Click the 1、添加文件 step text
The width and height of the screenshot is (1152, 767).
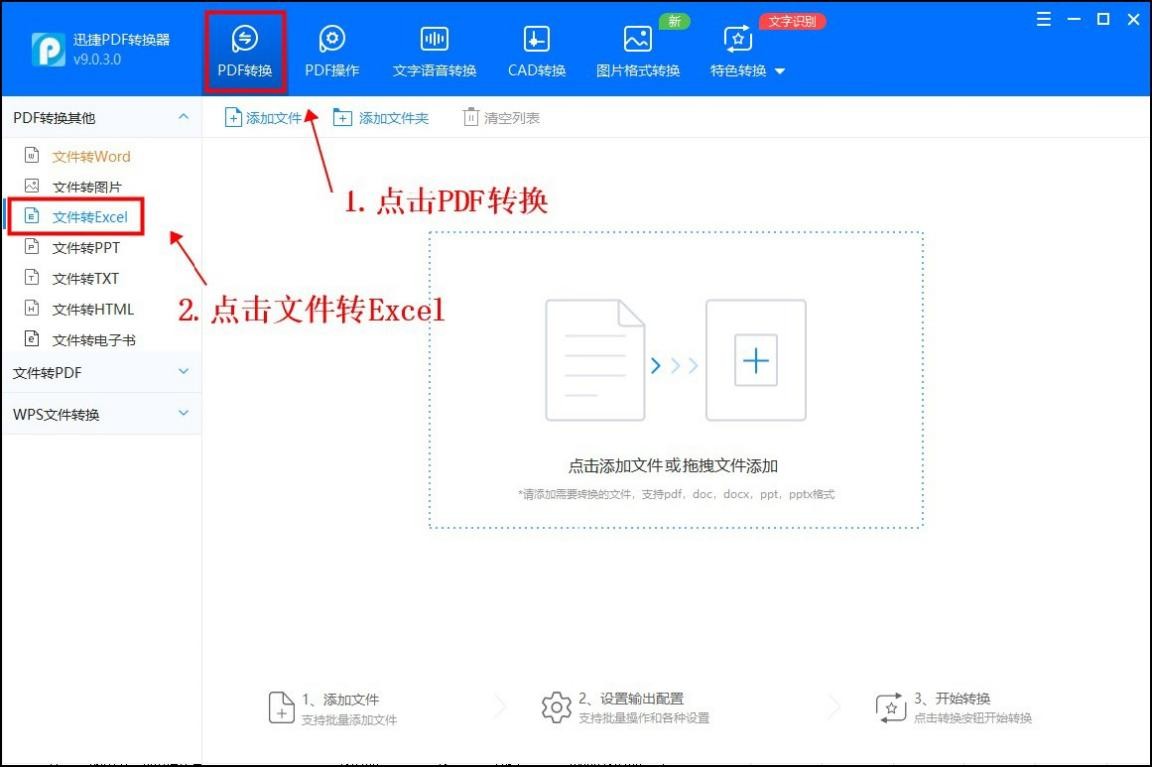click(x=340, y=699)
